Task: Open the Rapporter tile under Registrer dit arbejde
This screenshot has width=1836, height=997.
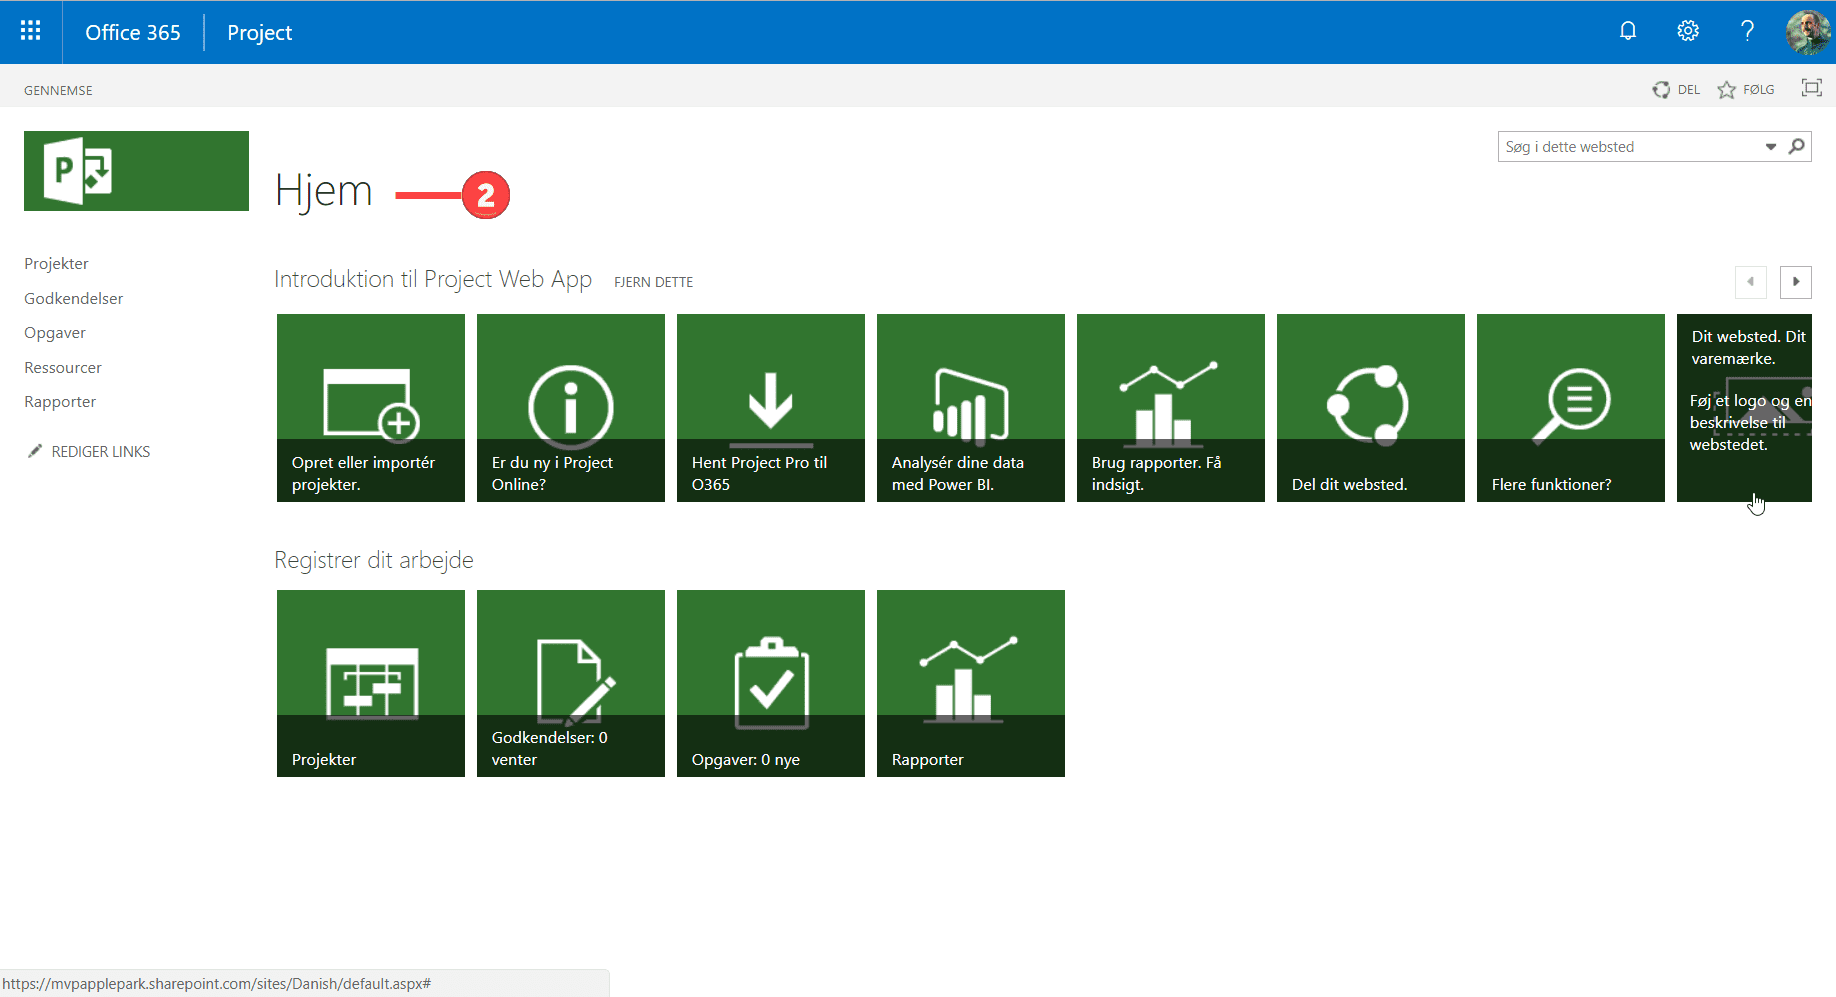Action: [x=971, y=683]
